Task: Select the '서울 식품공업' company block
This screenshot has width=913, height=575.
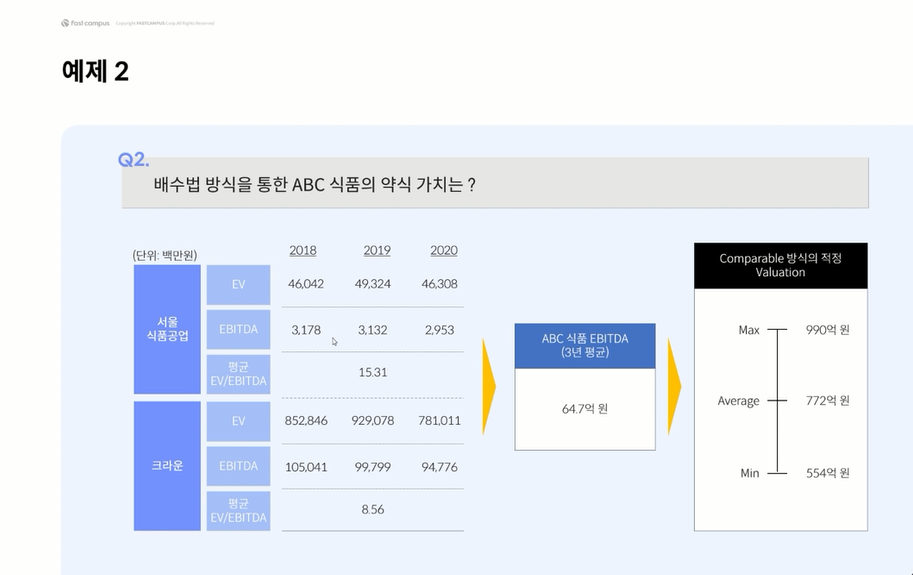Action: tap(167, 329)
